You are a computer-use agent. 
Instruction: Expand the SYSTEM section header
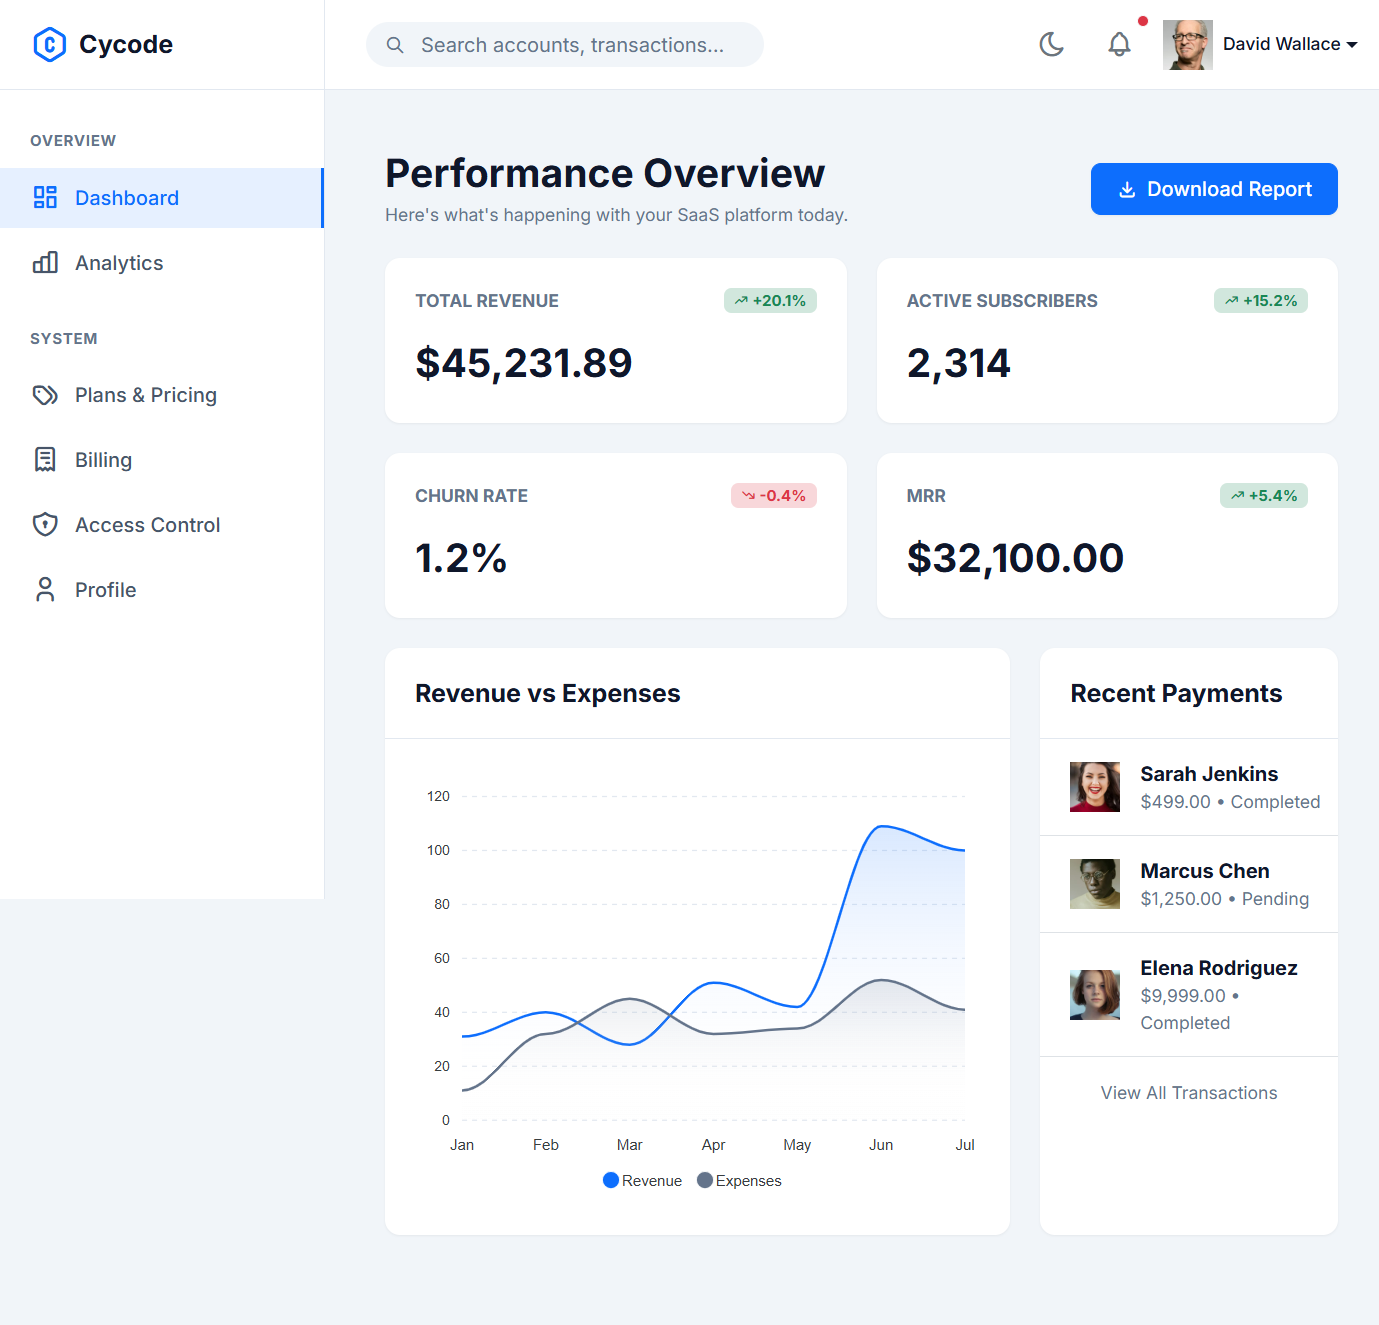[x=63, y=338]
